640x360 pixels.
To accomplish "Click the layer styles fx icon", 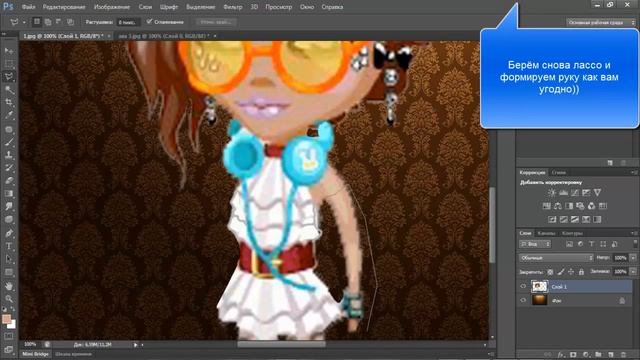I will click(561, 355).
